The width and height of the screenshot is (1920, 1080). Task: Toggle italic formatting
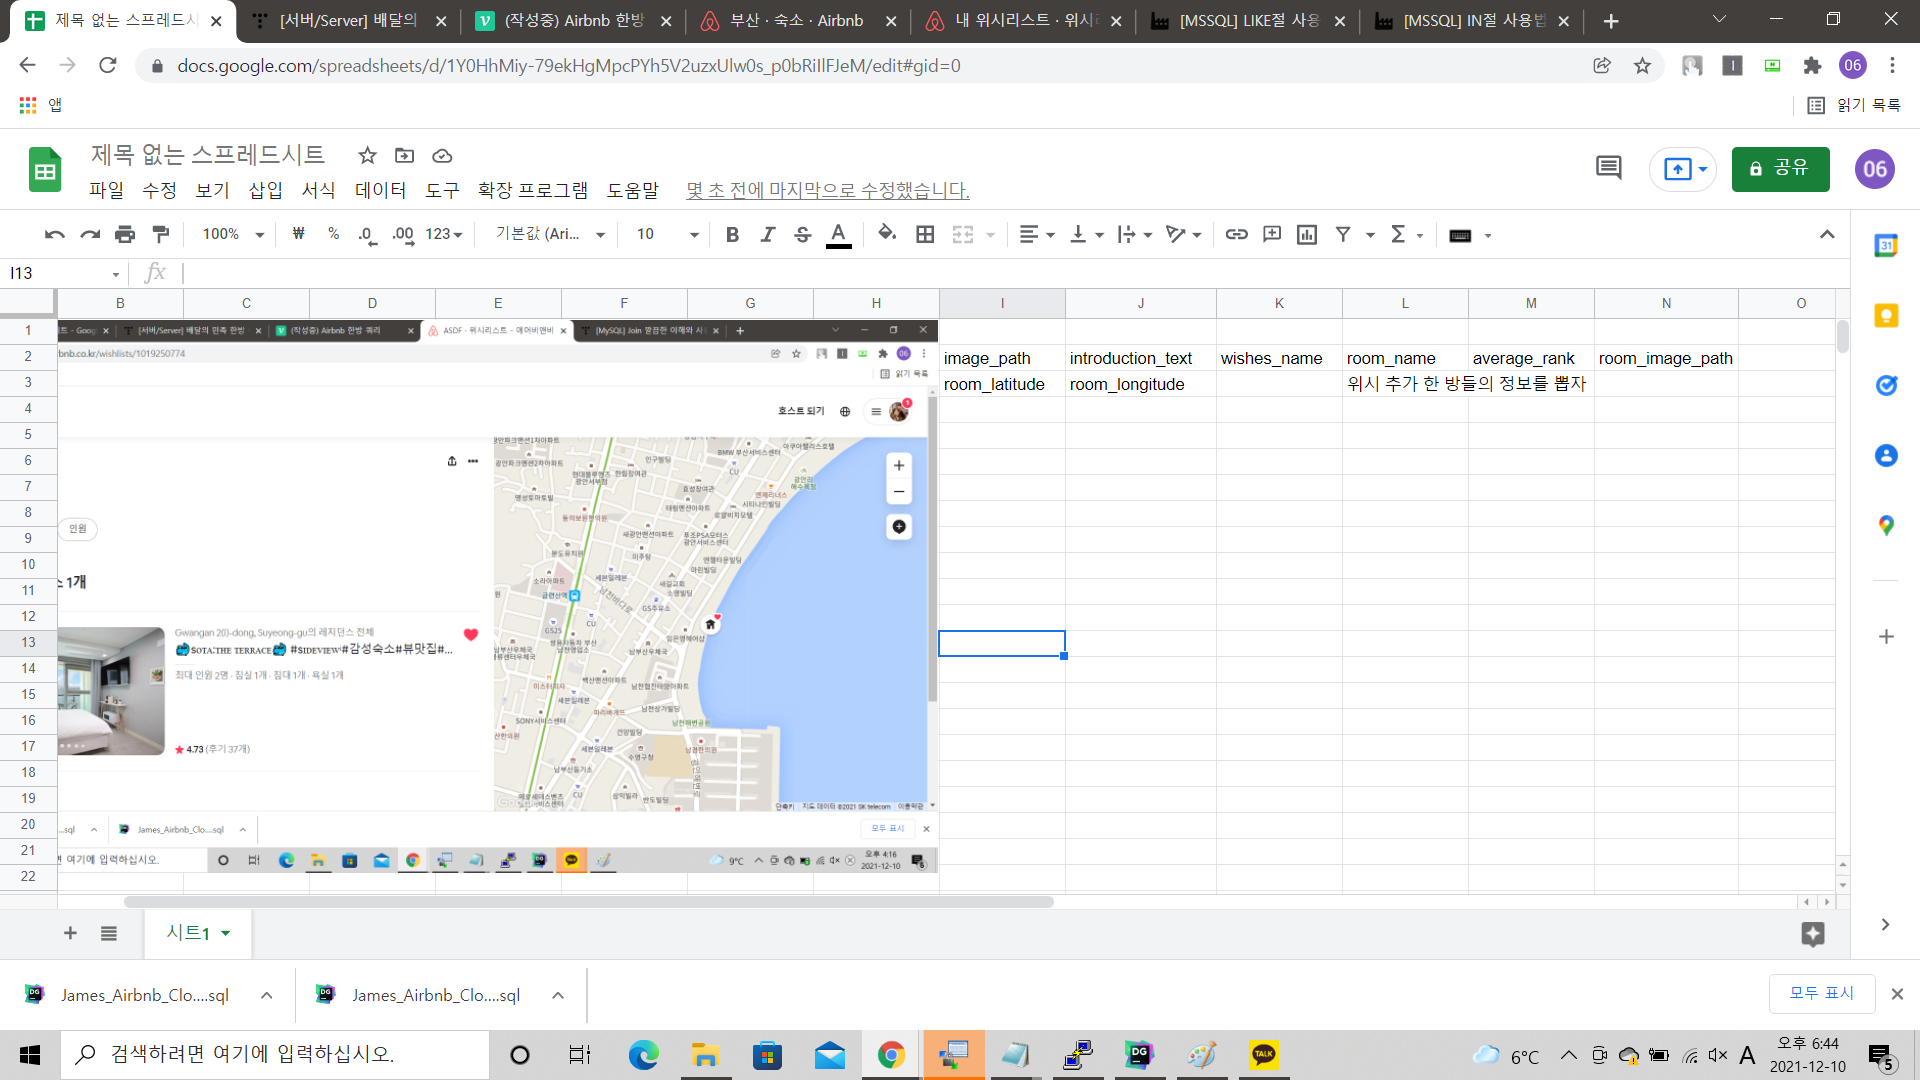tap(767, 234)
